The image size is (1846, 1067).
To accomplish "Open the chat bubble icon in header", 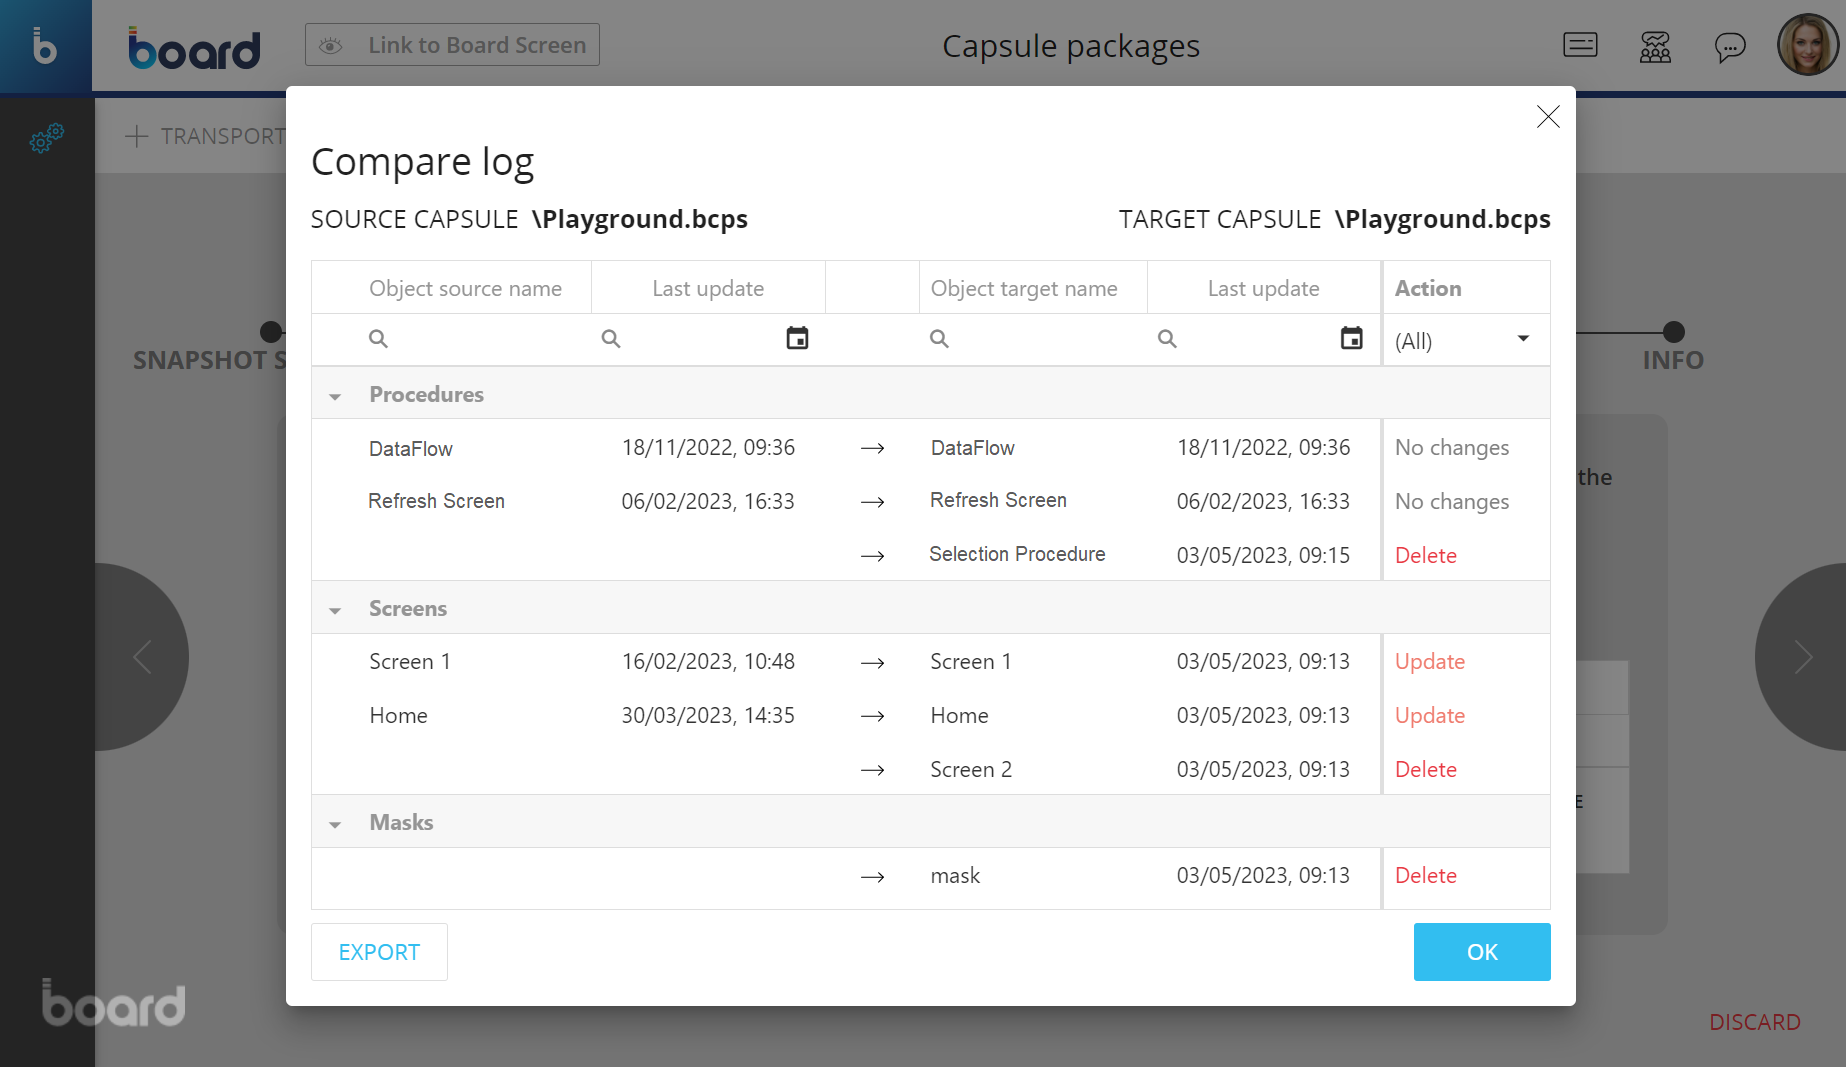I will point(1730,47).
